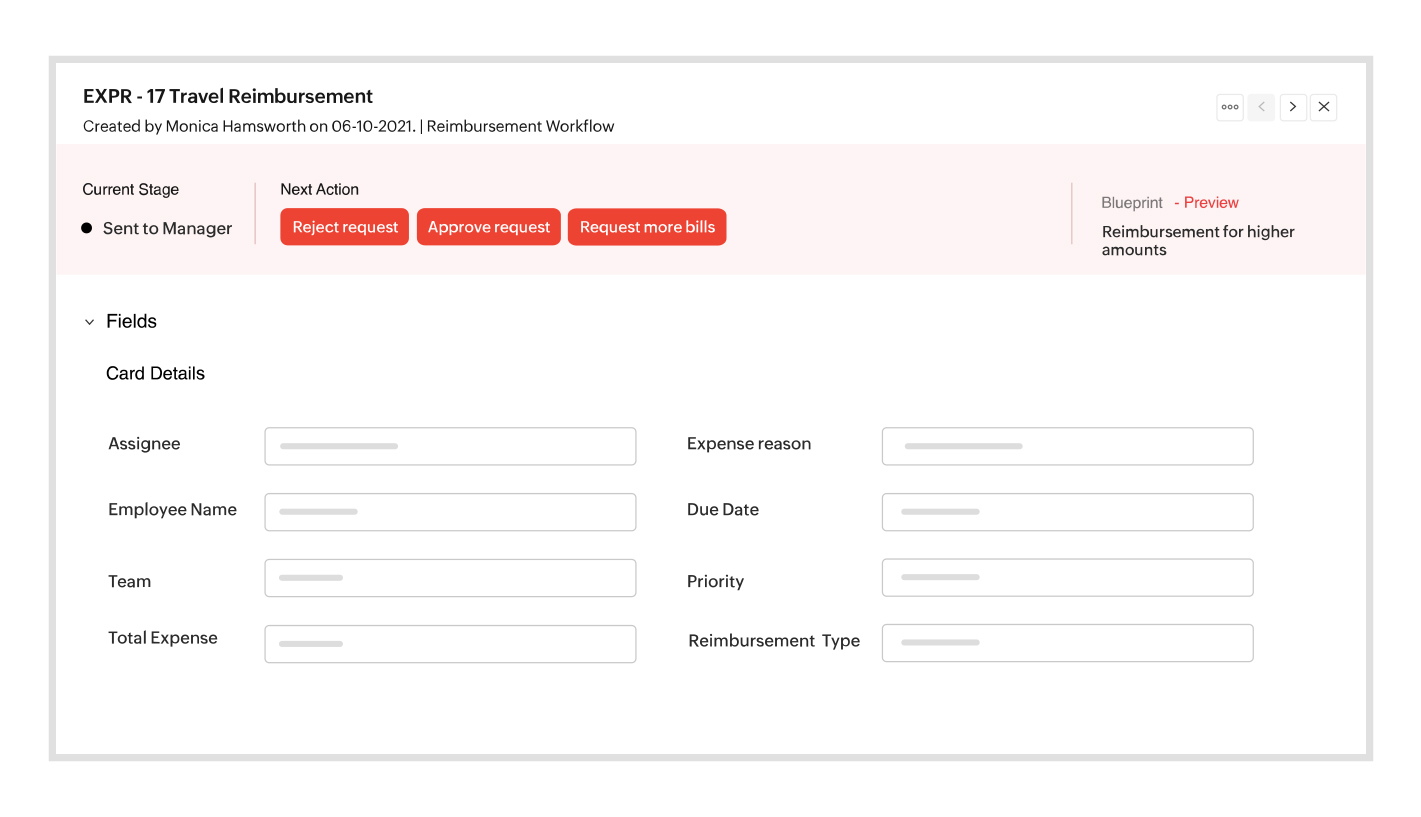Viewport: 1421px width, 817px height.
Task: Click the Expense reason input field
Action: click(1067, 446)
